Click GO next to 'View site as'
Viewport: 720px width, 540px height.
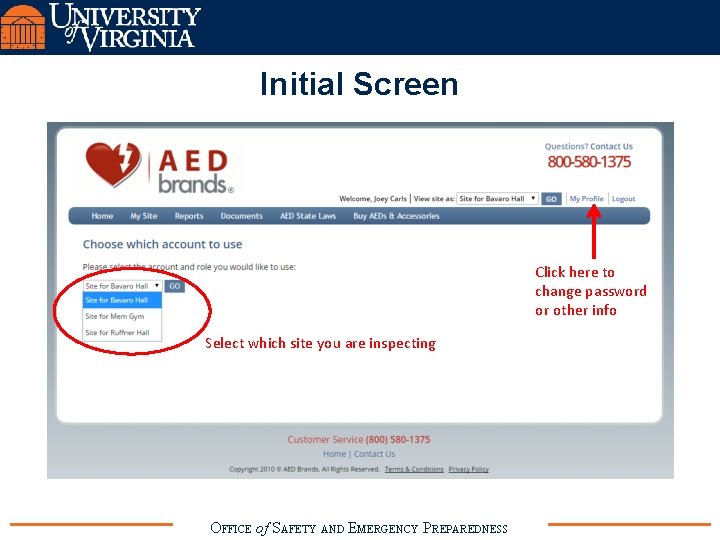click(551, 199)
